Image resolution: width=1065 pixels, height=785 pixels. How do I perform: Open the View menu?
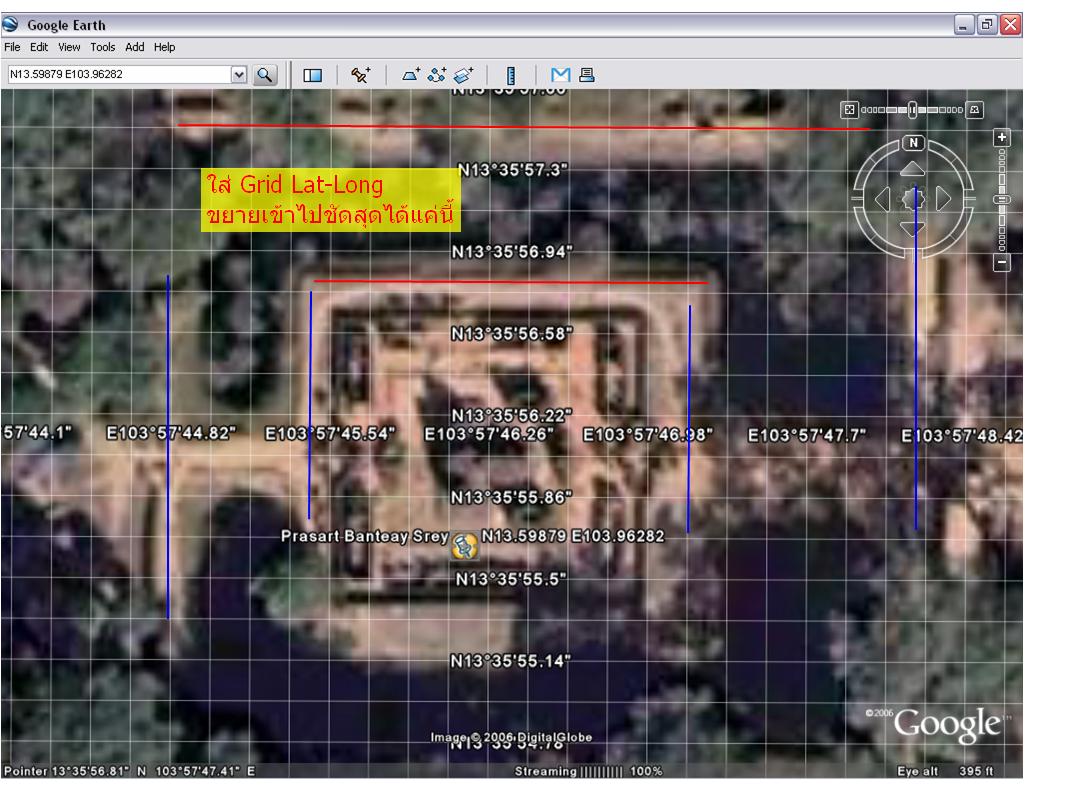(x=69, y=47)
